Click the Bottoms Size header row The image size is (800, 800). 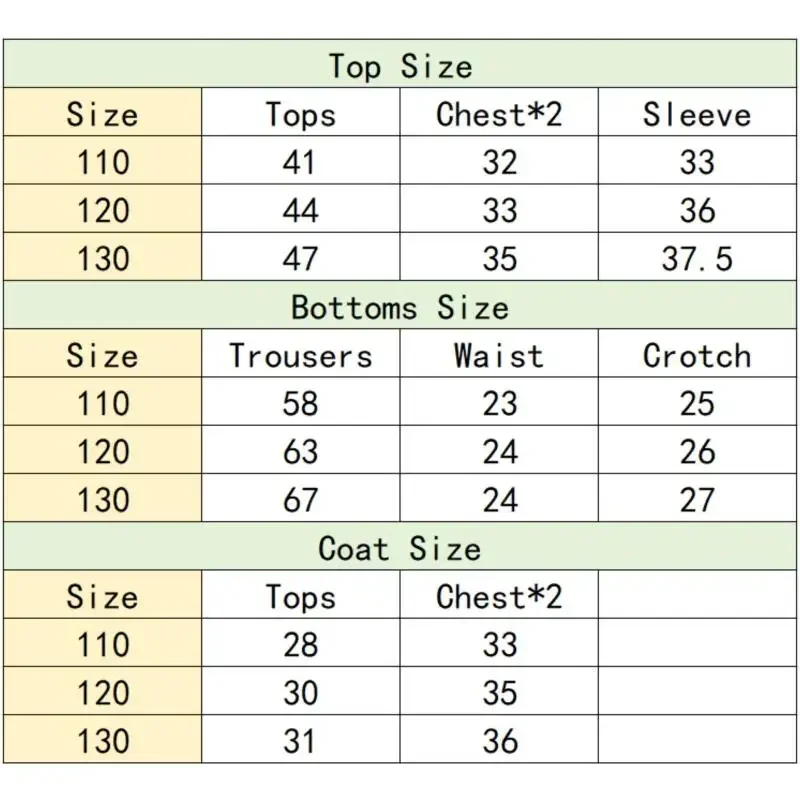400,307
